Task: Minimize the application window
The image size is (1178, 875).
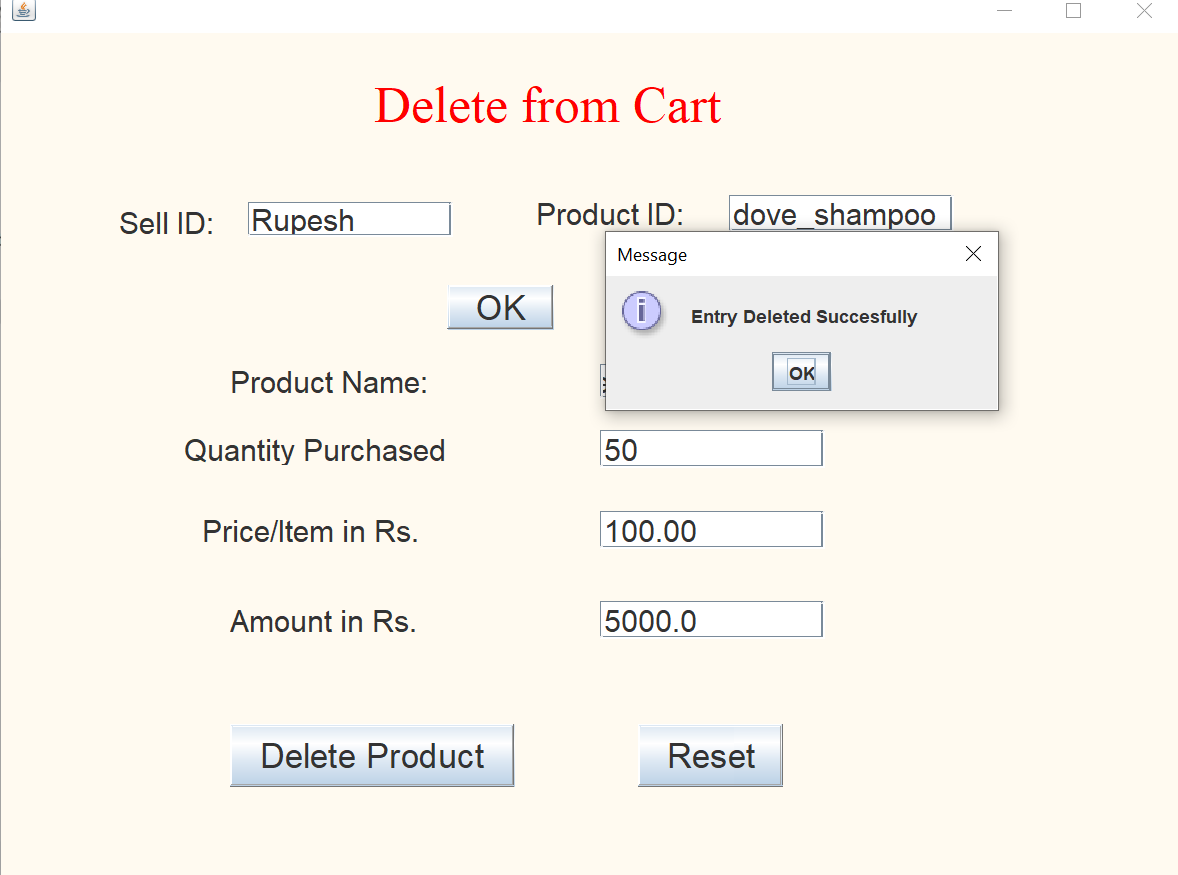Action: [x=1003, y=11]
